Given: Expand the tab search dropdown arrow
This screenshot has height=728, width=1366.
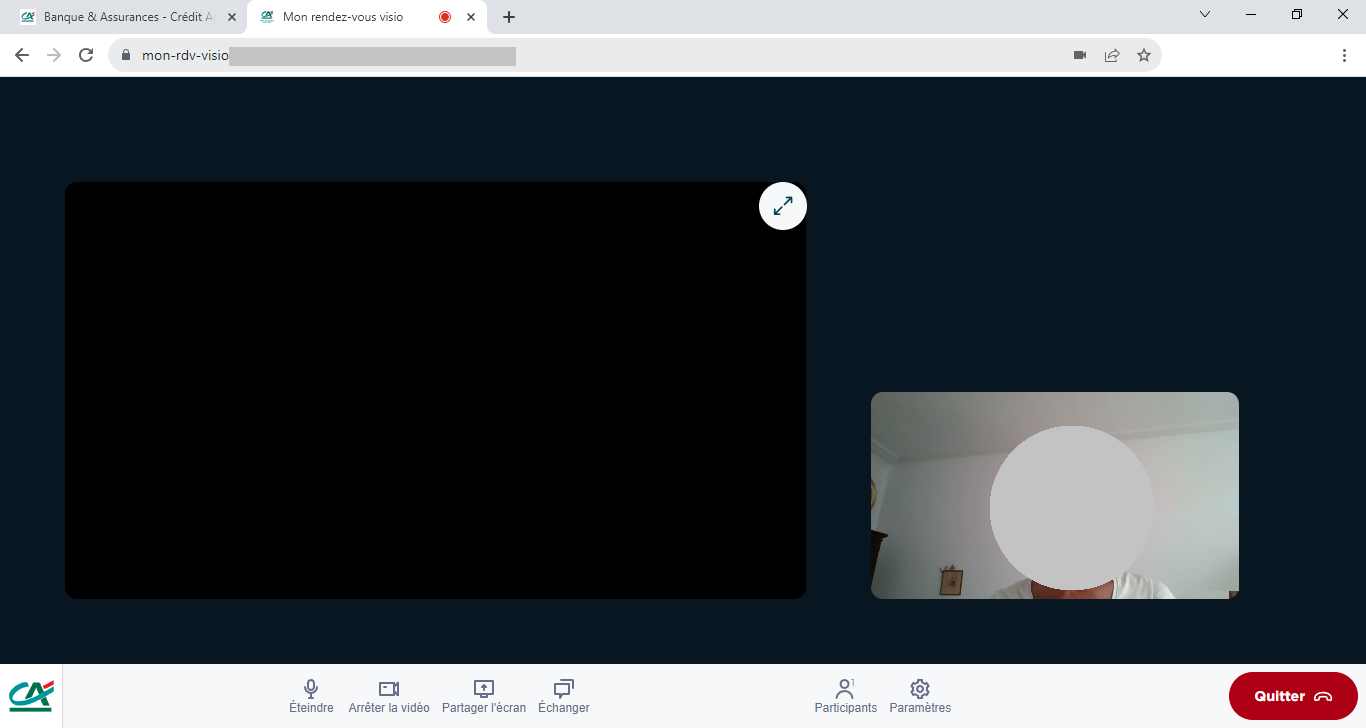Looking at the screenshot, I should (1205, 15).
